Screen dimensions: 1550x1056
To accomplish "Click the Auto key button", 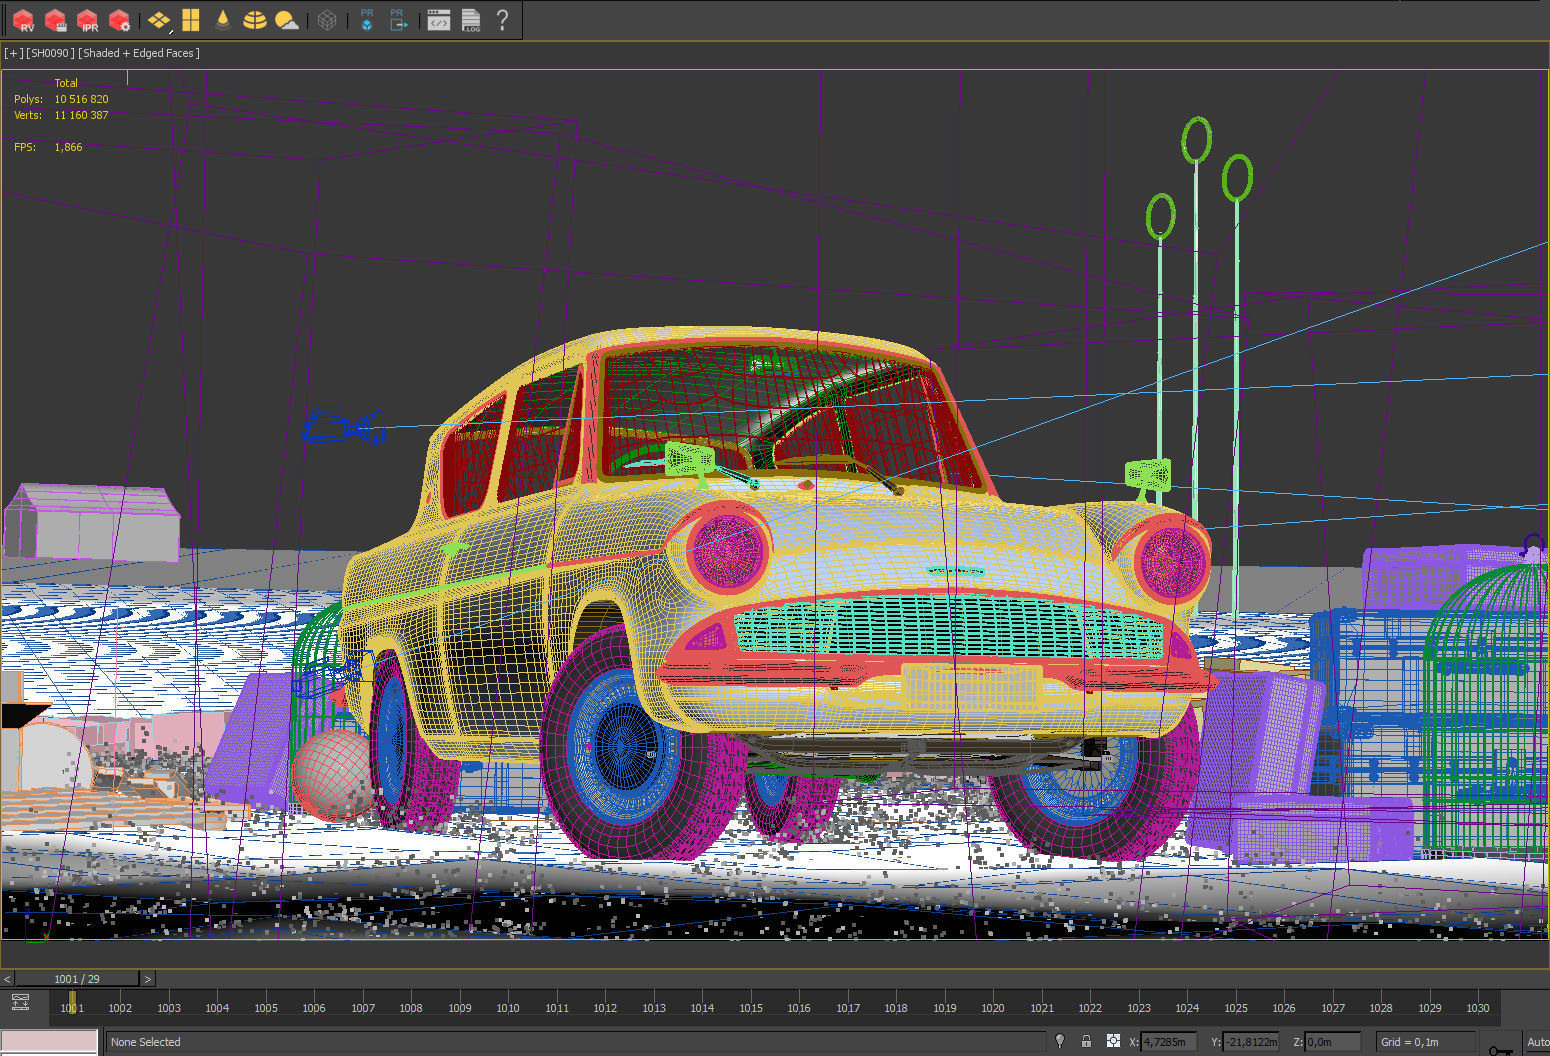I will pyautogui.click(x=1537, y=1042).
